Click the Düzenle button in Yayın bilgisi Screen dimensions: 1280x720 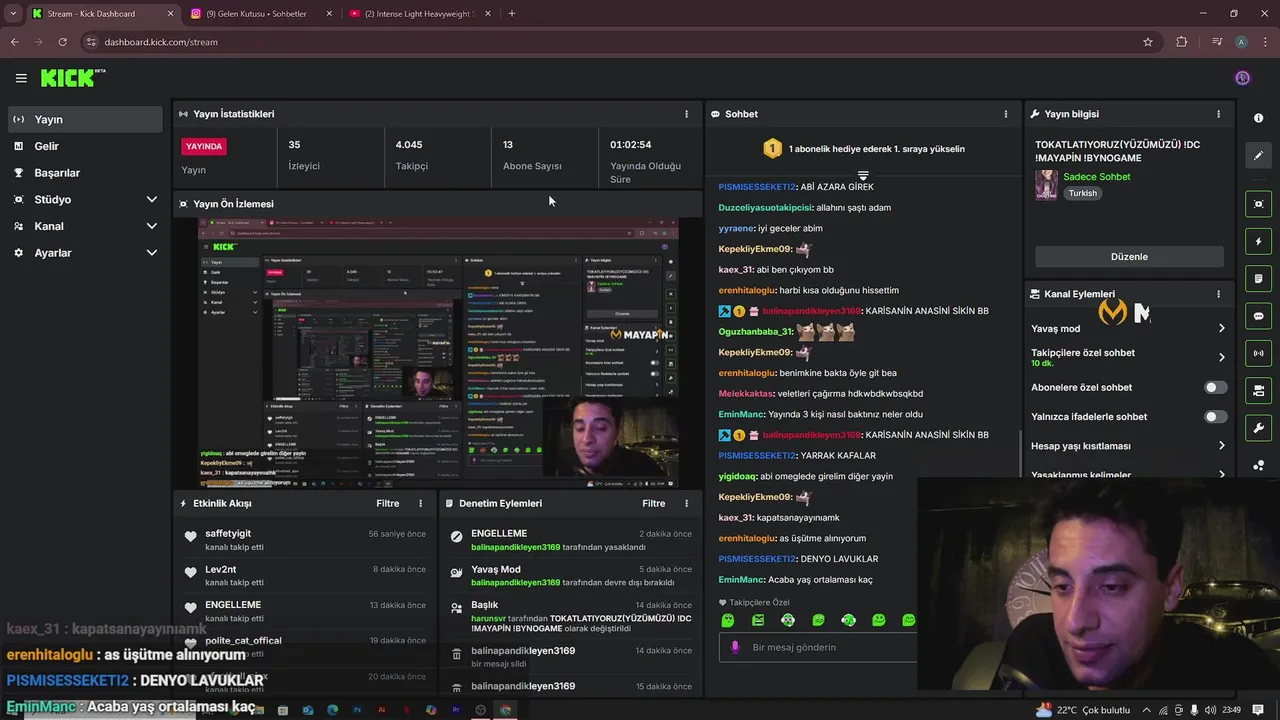[1129, 256]
